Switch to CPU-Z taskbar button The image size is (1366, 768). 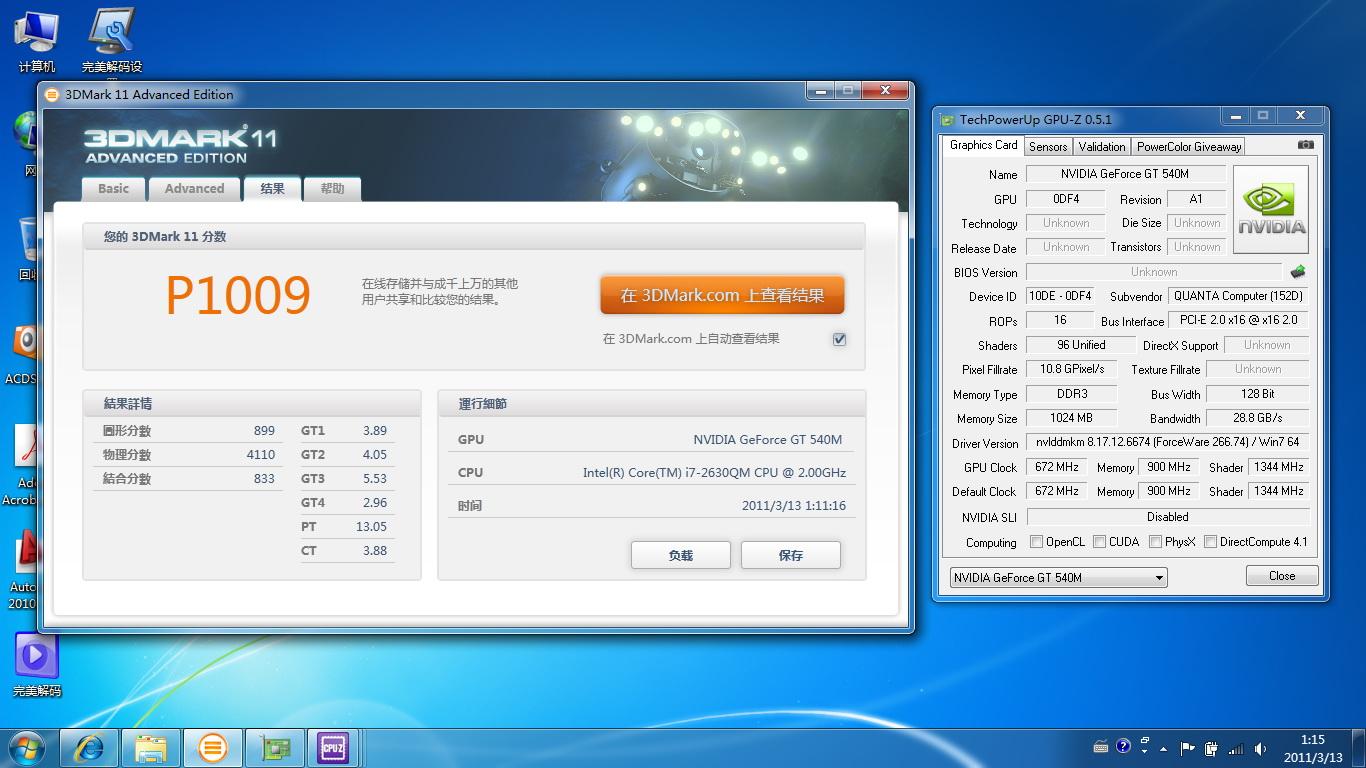[x=333, y=748]
